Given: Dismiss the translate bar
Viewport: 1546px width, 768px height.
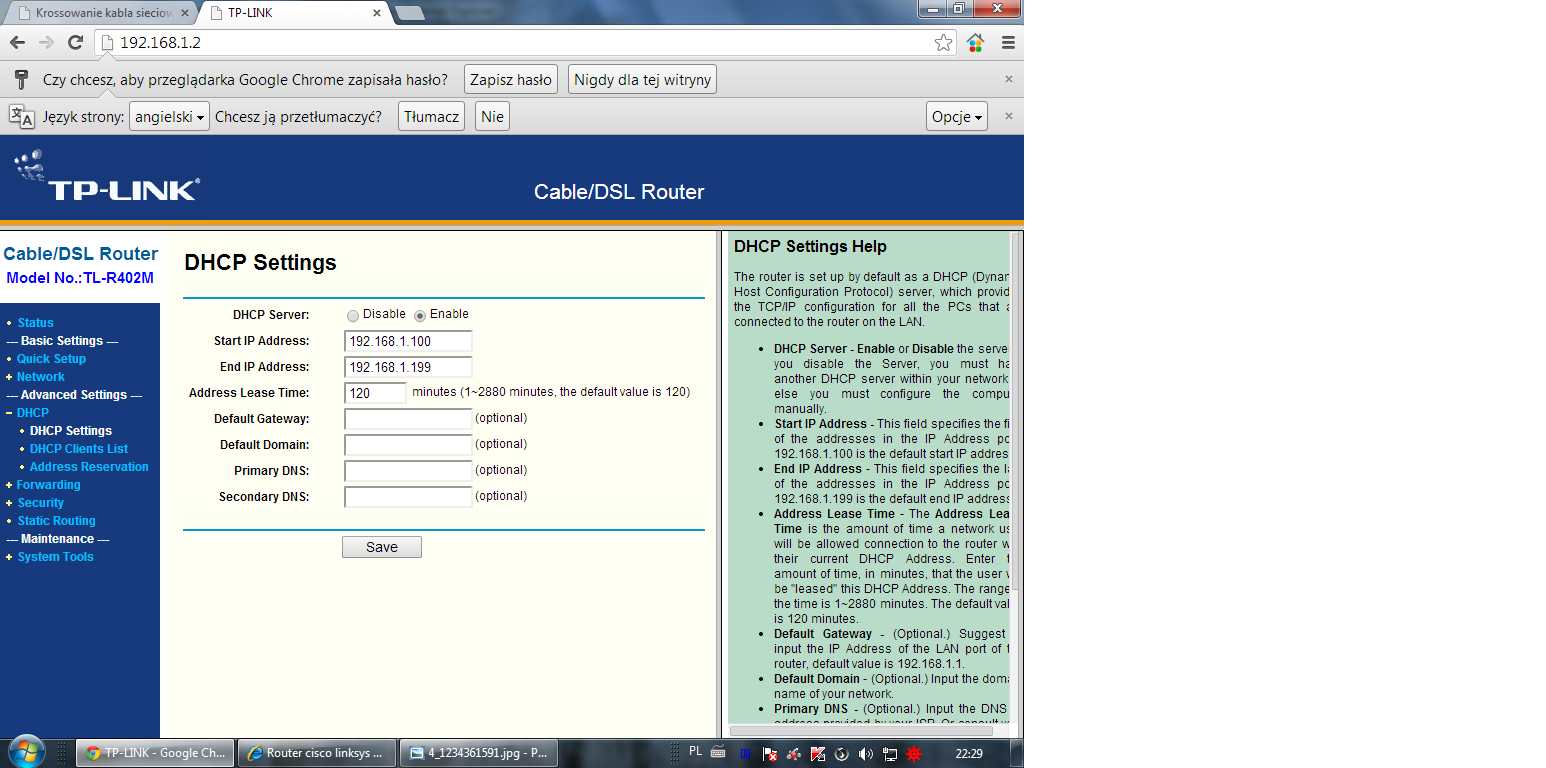Looking at the screenshot, I should pyautogui.click(x=1008, y=116).
